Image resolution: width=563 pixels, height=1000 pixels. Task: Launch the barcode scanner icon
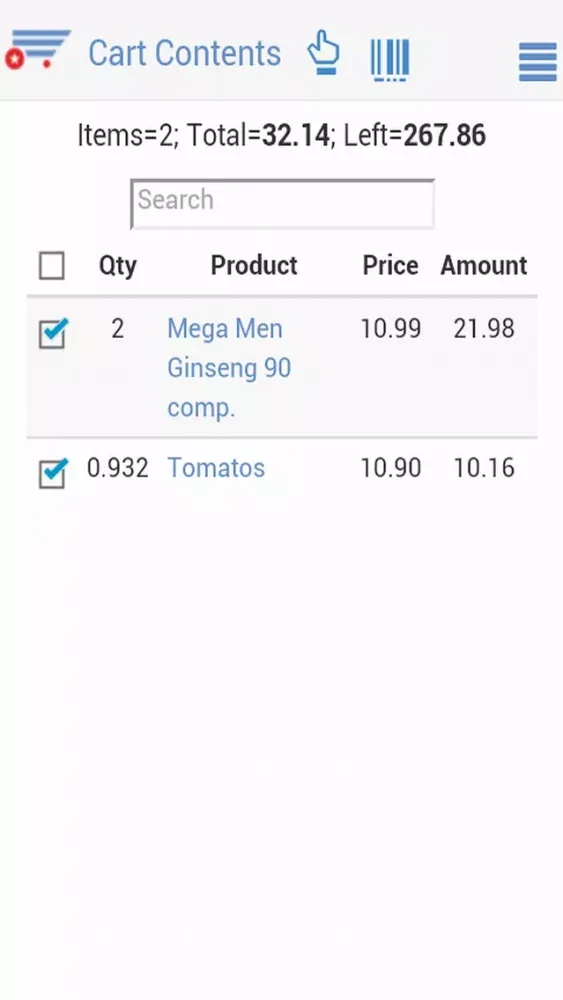coord(390,60)
